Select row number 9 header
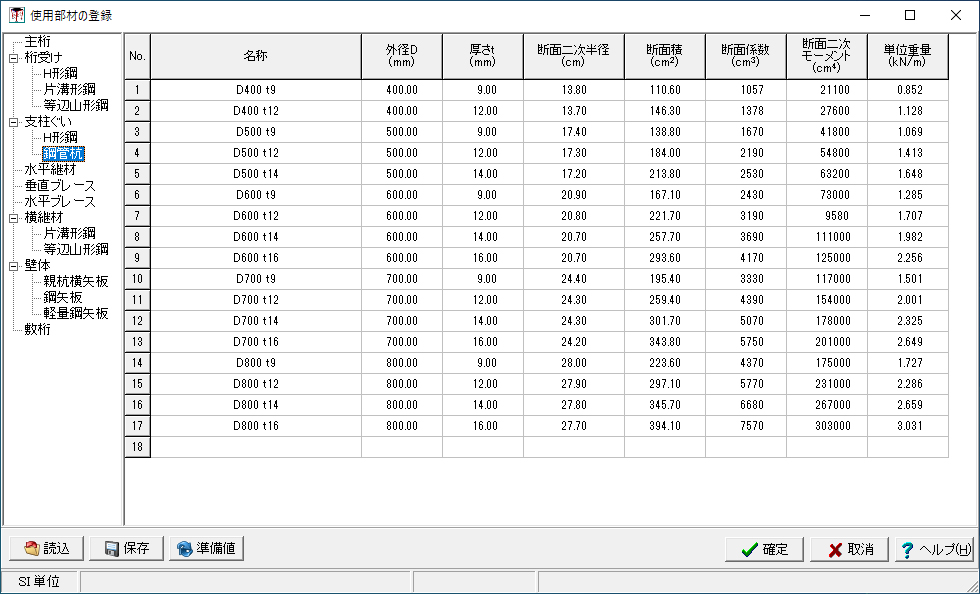 (x=138, y=258)
